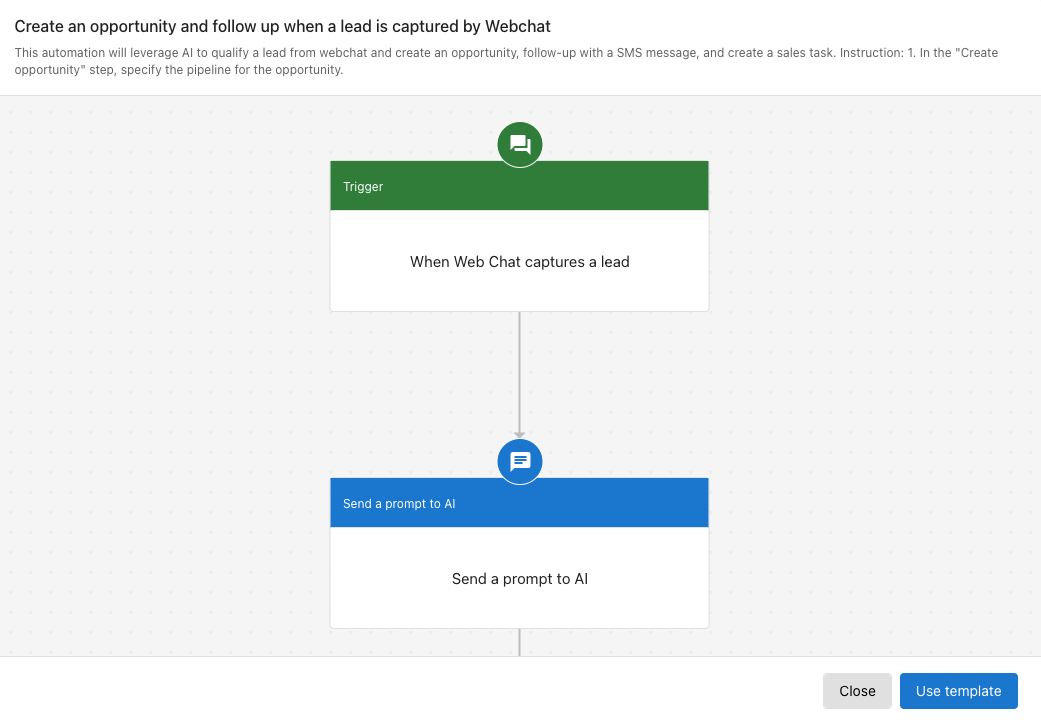The image size is (1041, 723).
Task: Click the green web chat trigger icon
Action: point(519,145)
